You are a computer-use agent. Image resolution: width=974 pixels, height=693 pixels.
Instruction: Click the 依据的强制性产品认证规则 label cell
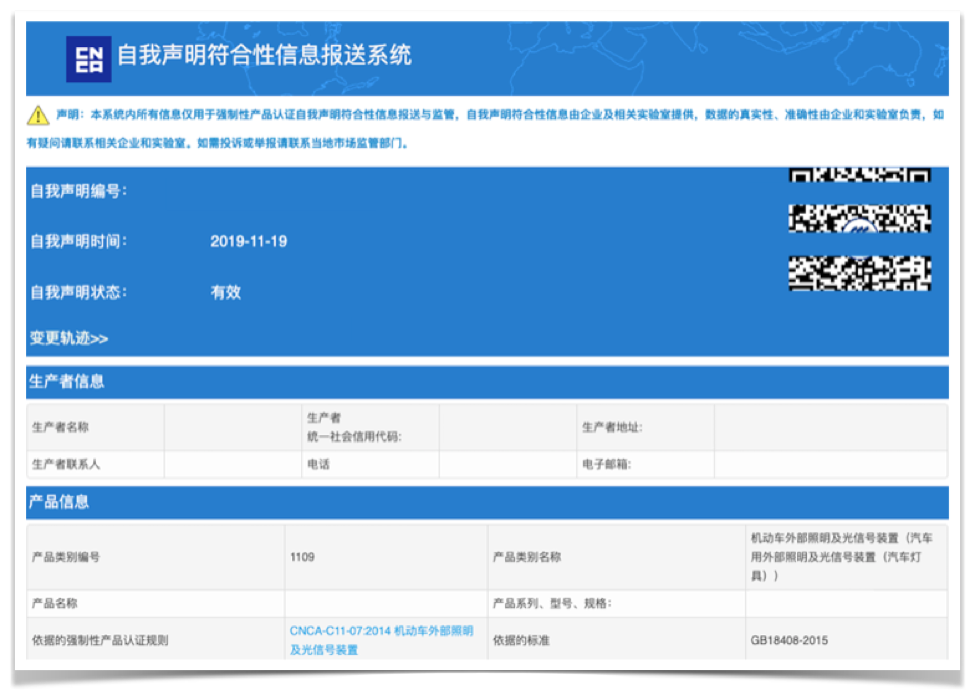coord(156,640)
